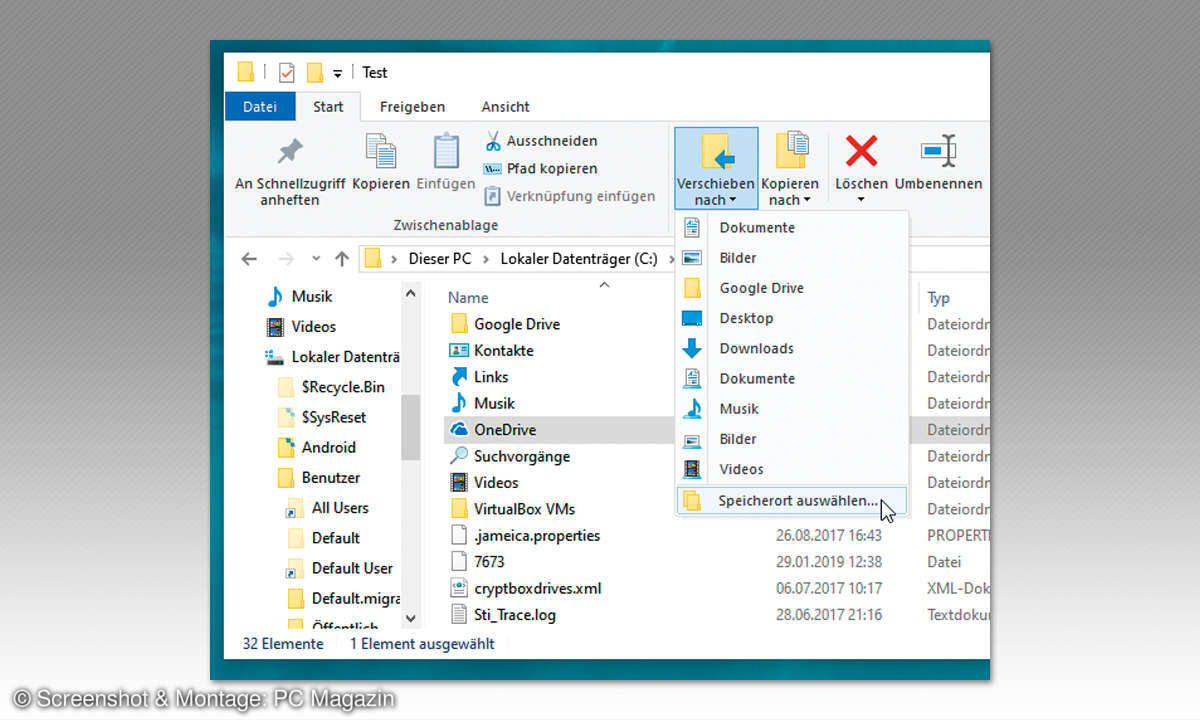Viewport: 1200px width, 720px height.
Task: Select Videos in navigation pane
Action: [x=301, y=327]
